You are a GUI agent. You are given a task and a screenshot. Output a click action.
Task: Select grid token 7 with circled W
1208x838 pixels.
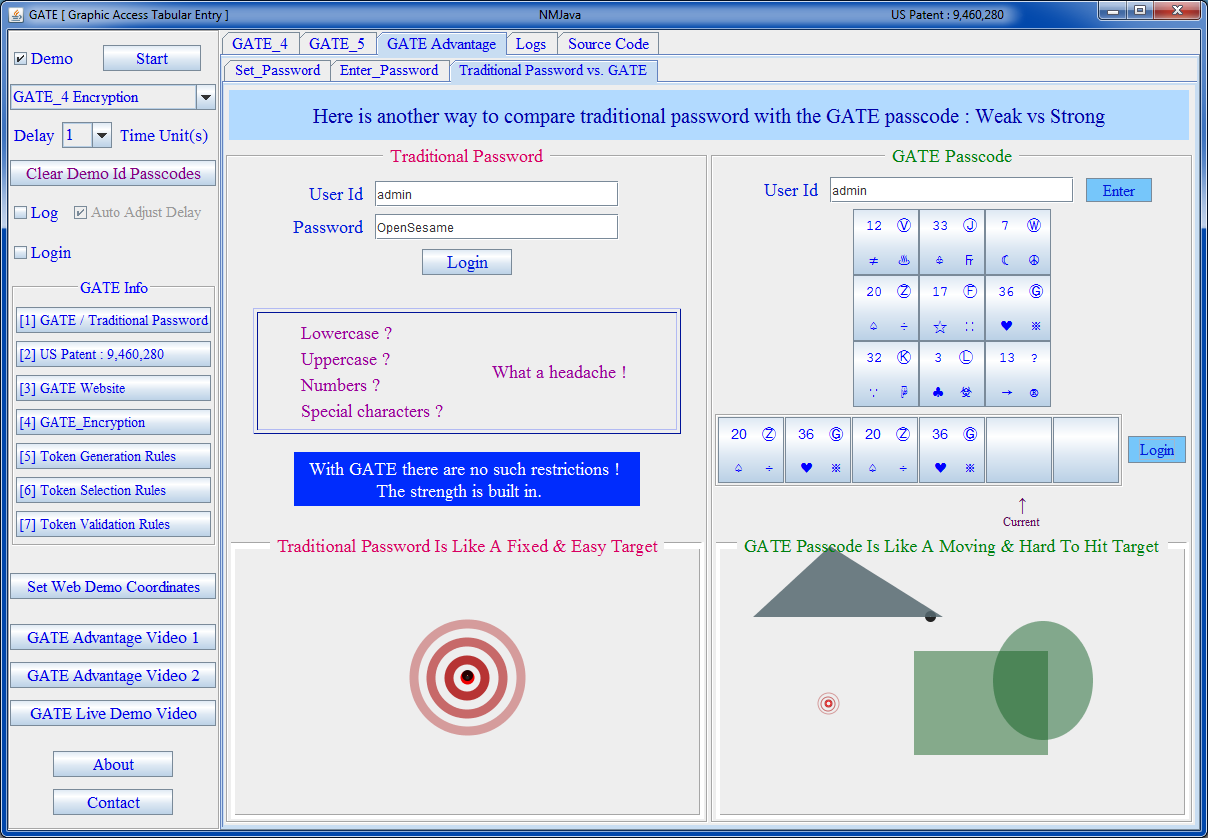point(1018,243)
